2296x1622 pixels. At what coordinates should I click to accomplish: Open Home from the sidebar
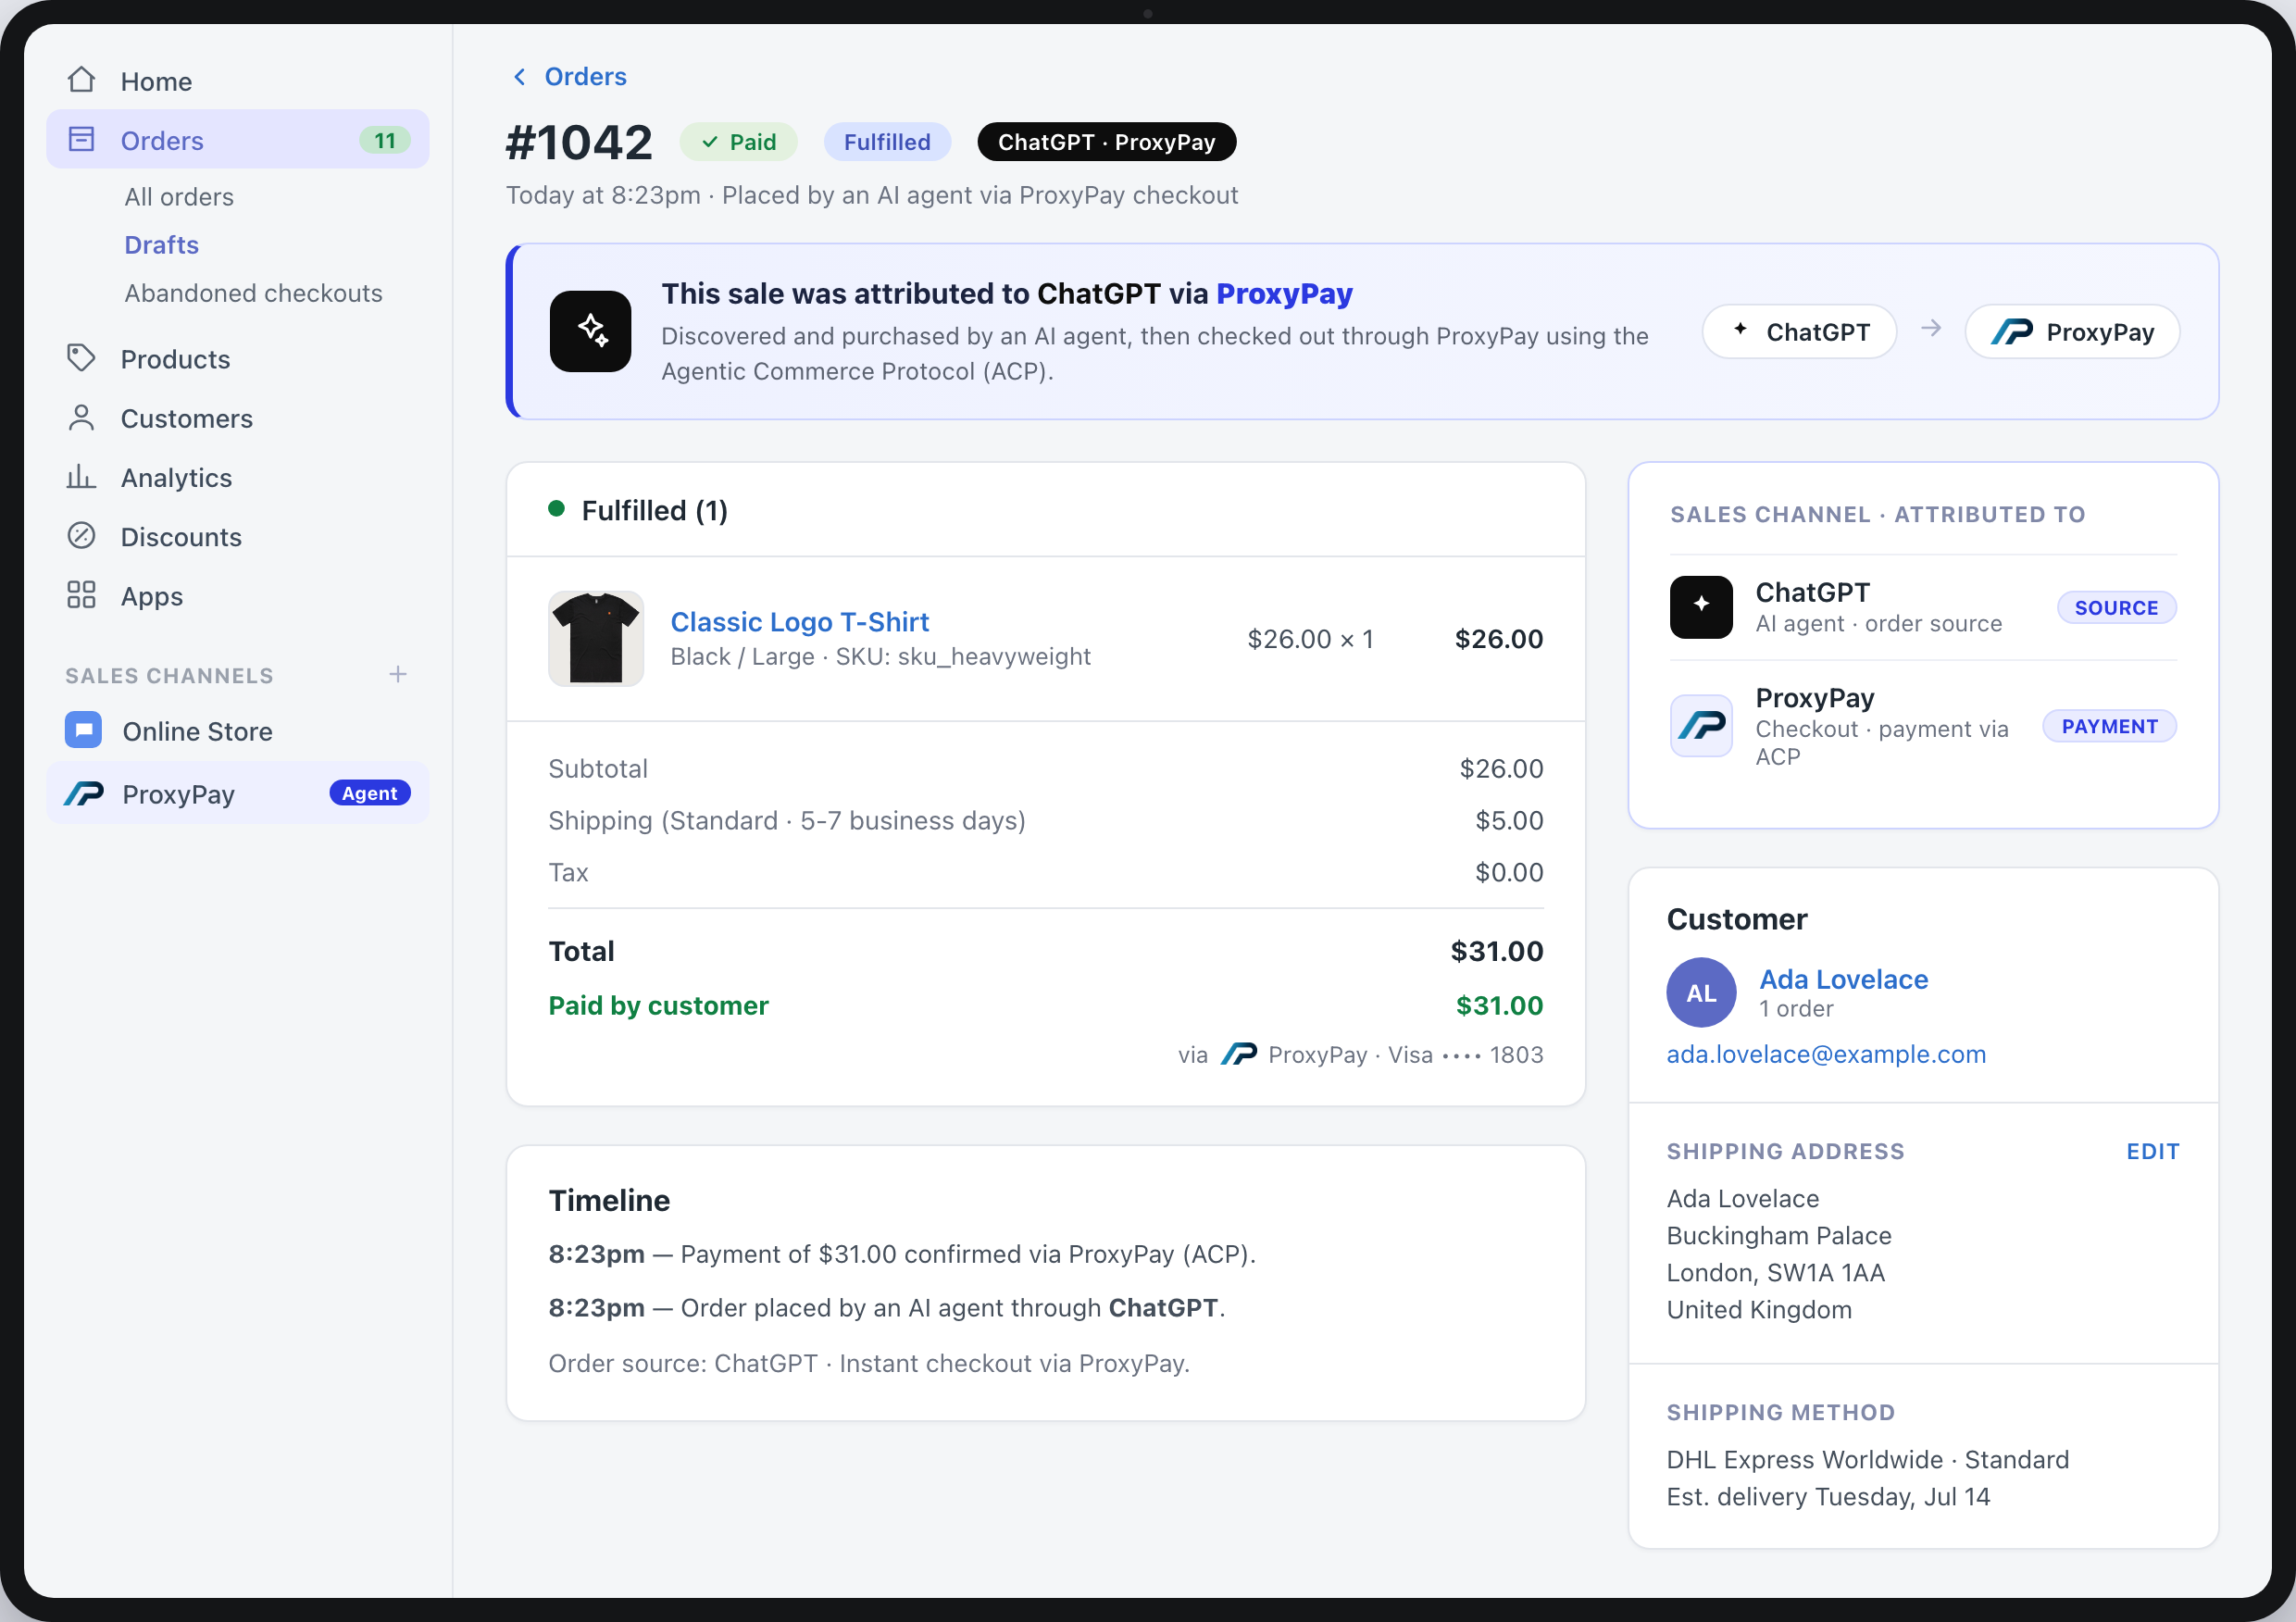point(237,81)
